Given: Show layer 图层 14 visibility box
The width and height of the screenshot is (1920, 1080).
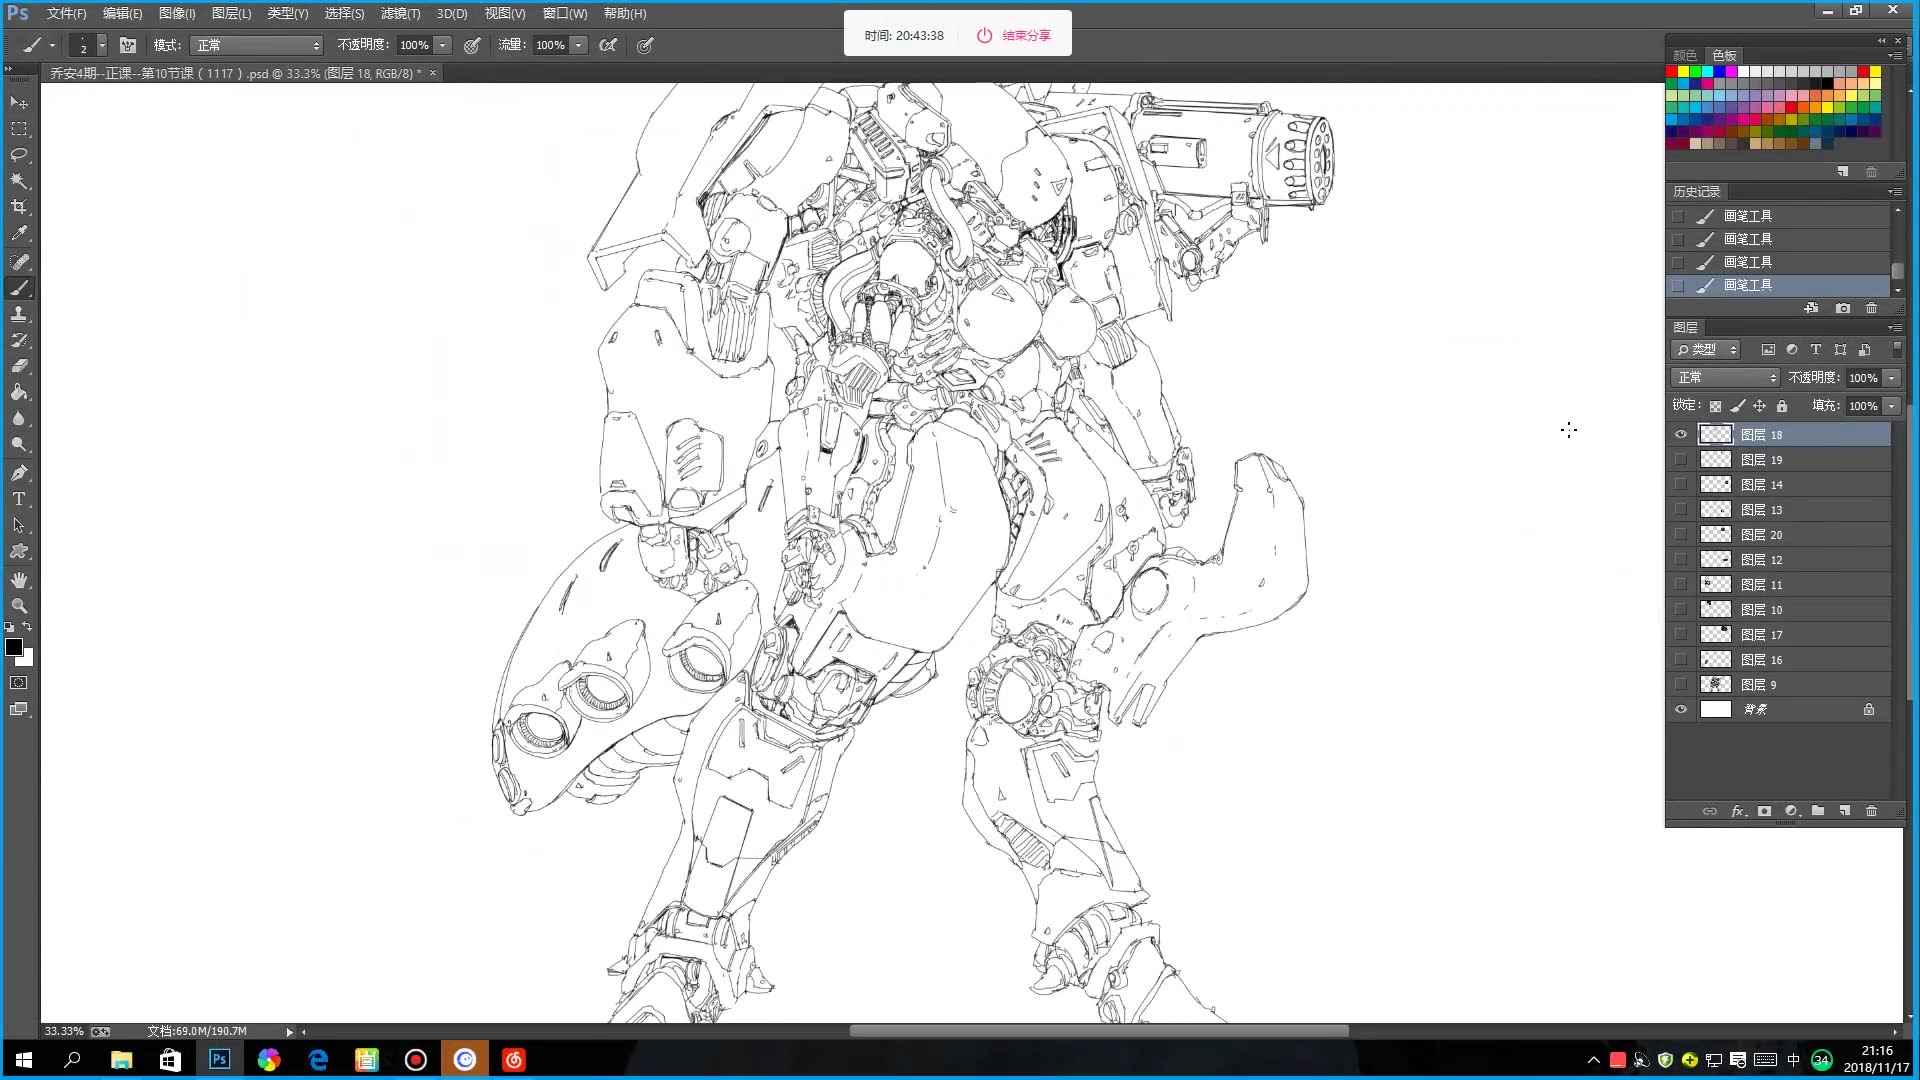Looking at the screenshot, I should point(1681,484).
